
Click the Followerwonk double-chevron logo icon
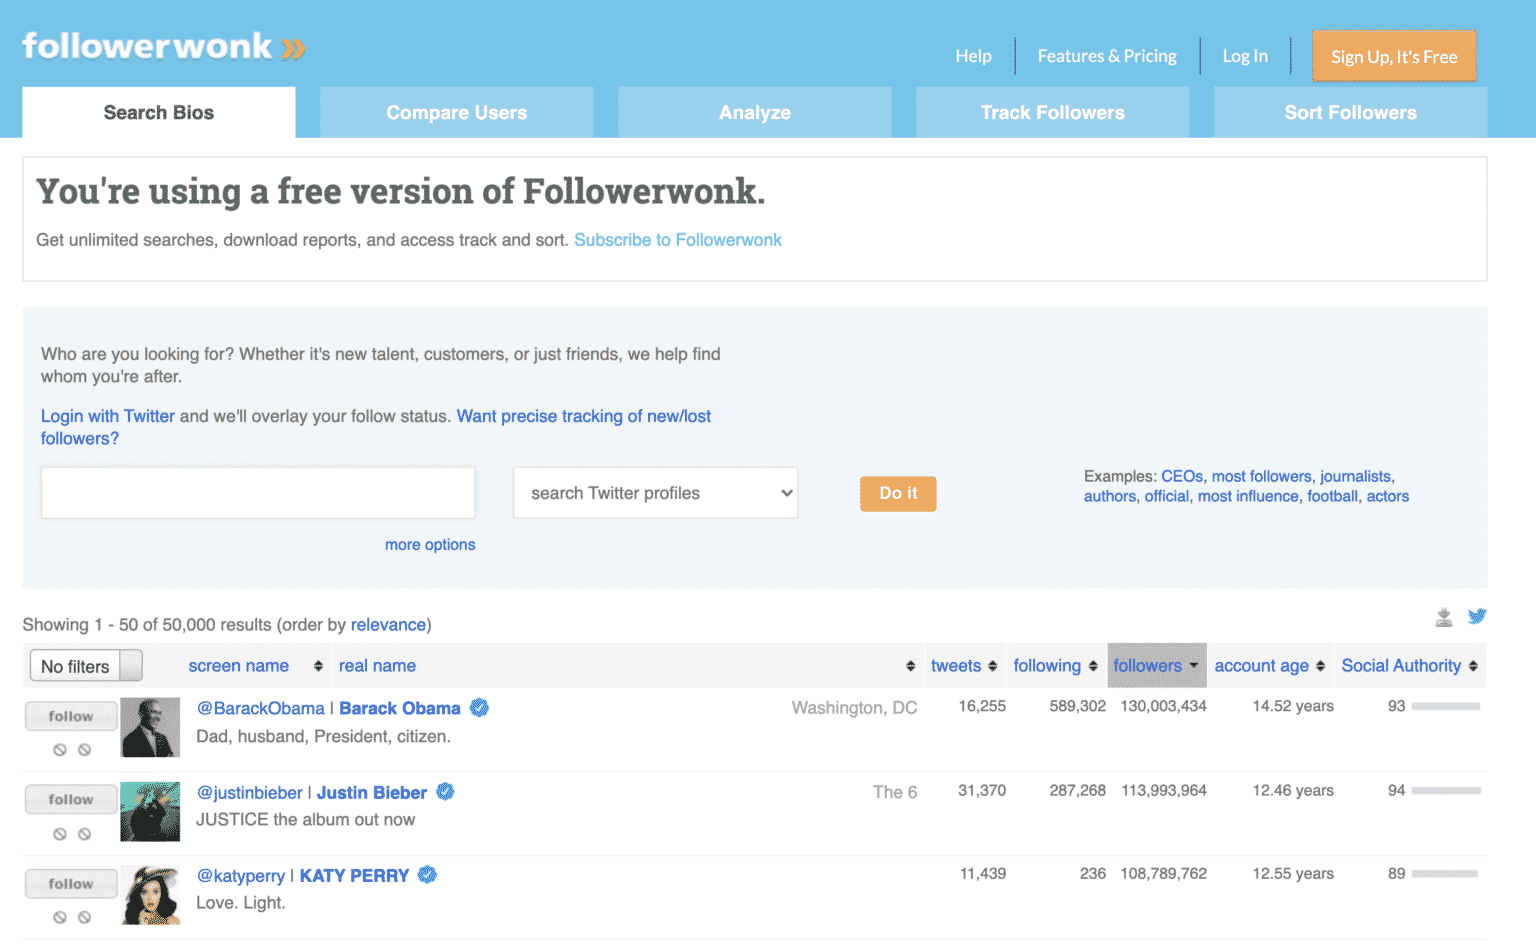291,47
